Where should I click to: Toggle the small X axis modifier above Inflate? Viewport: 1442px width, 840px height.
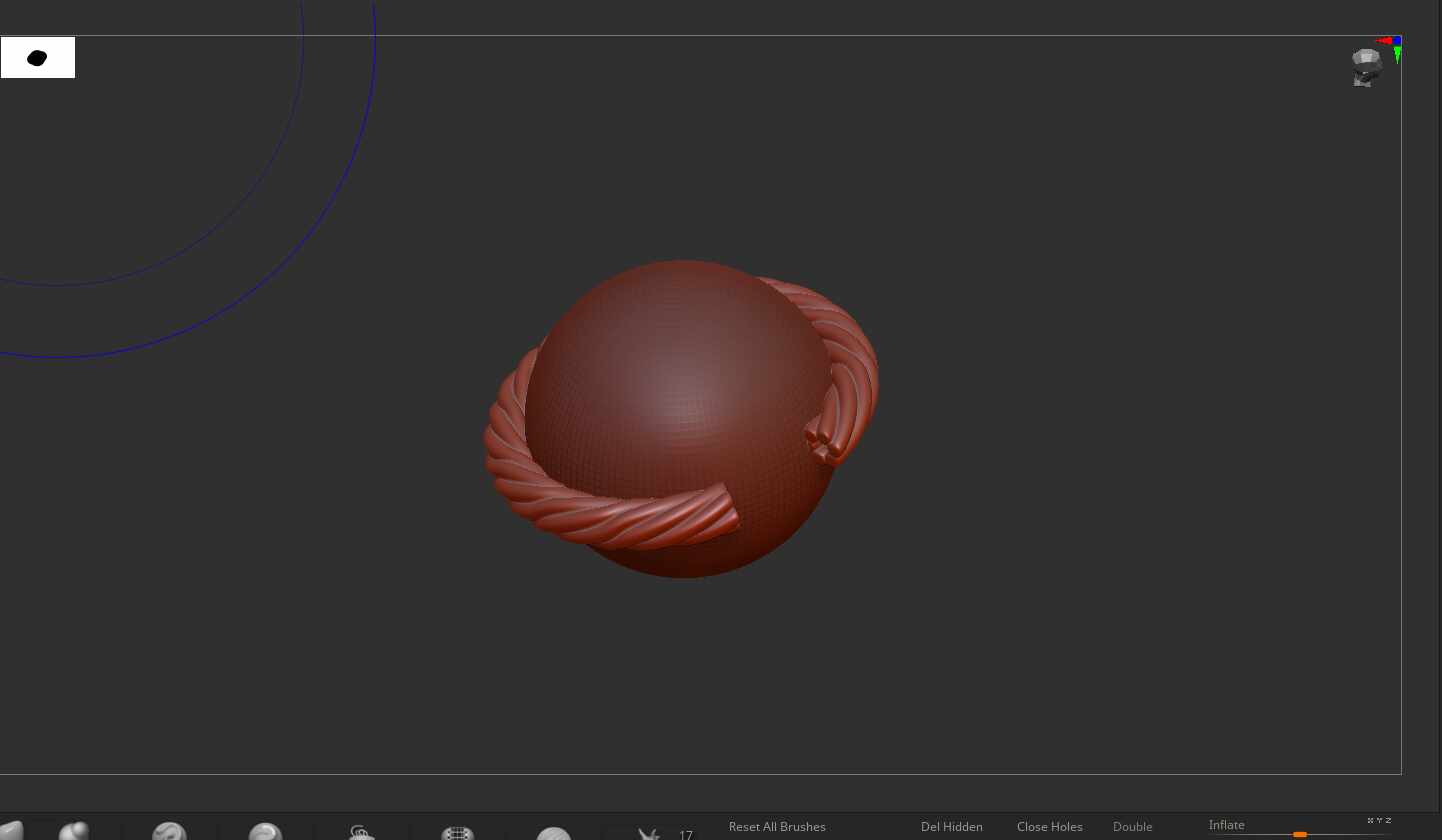[x=1370, y=821]
